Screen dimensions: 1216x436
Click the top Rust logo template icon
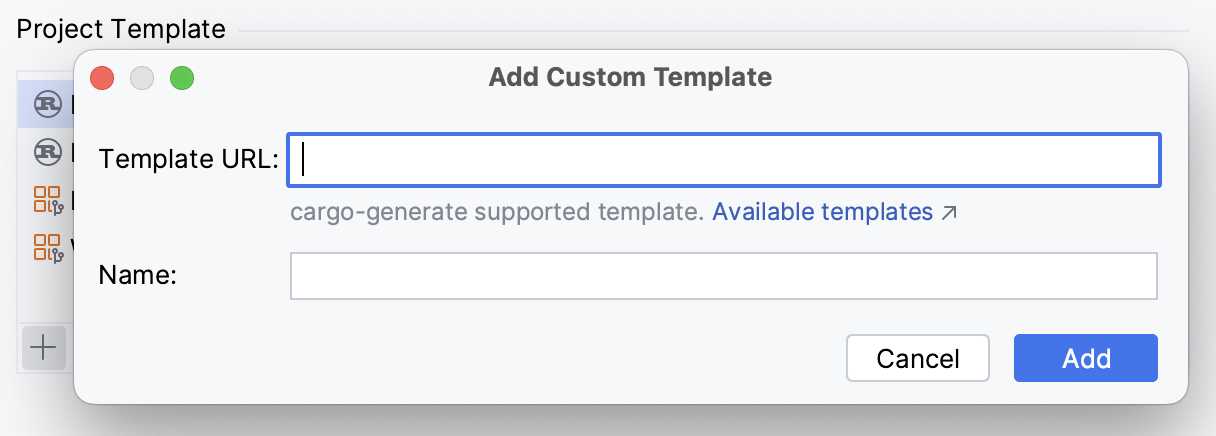48,103
